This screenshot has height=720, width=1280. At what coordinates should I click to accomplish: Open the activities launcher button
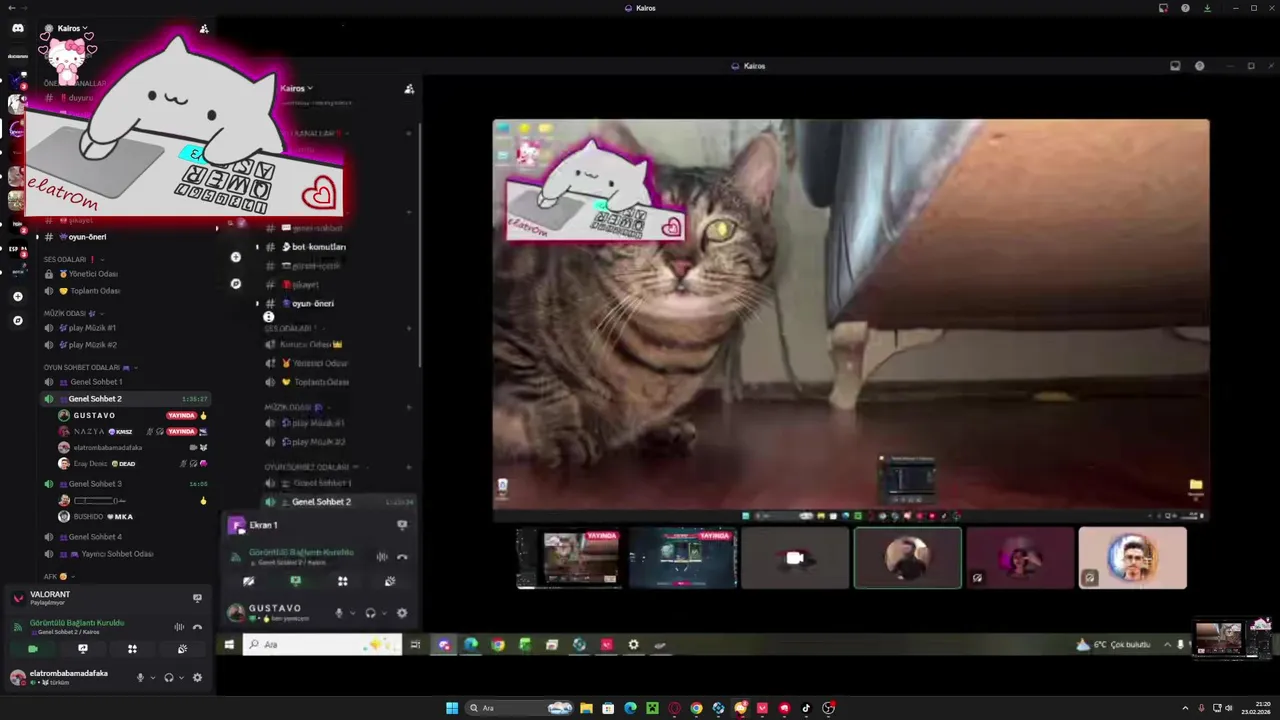coord(132,649)
